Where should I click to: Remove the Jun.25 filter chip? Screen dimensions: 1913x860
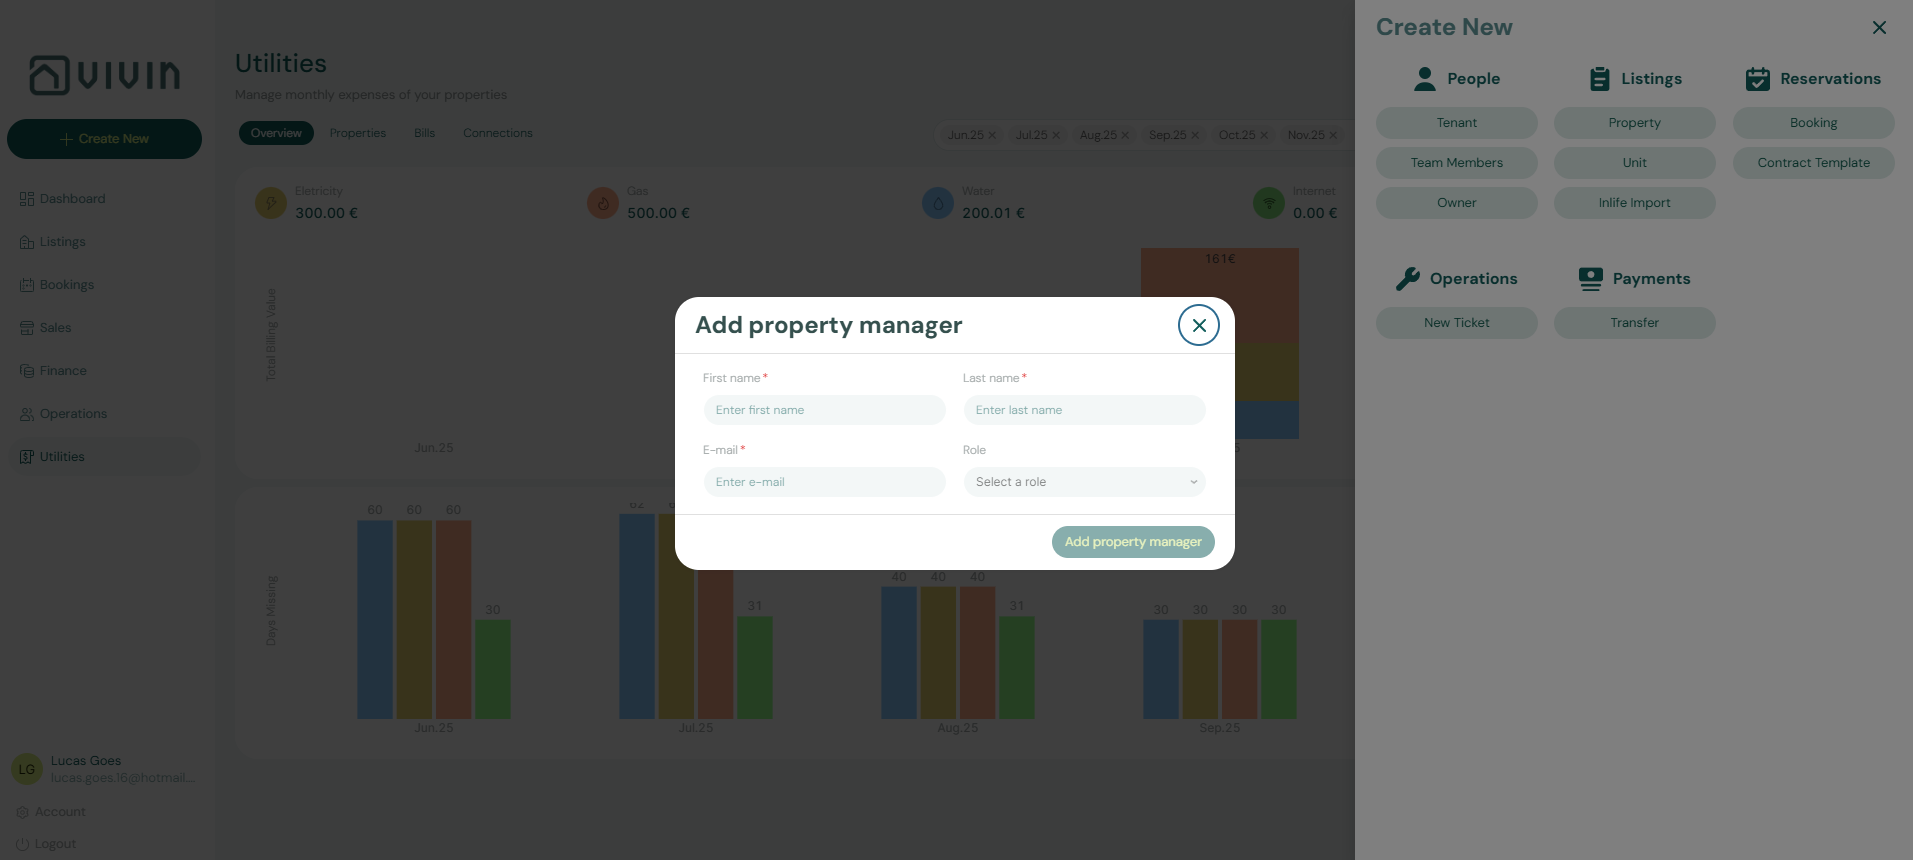992,135
